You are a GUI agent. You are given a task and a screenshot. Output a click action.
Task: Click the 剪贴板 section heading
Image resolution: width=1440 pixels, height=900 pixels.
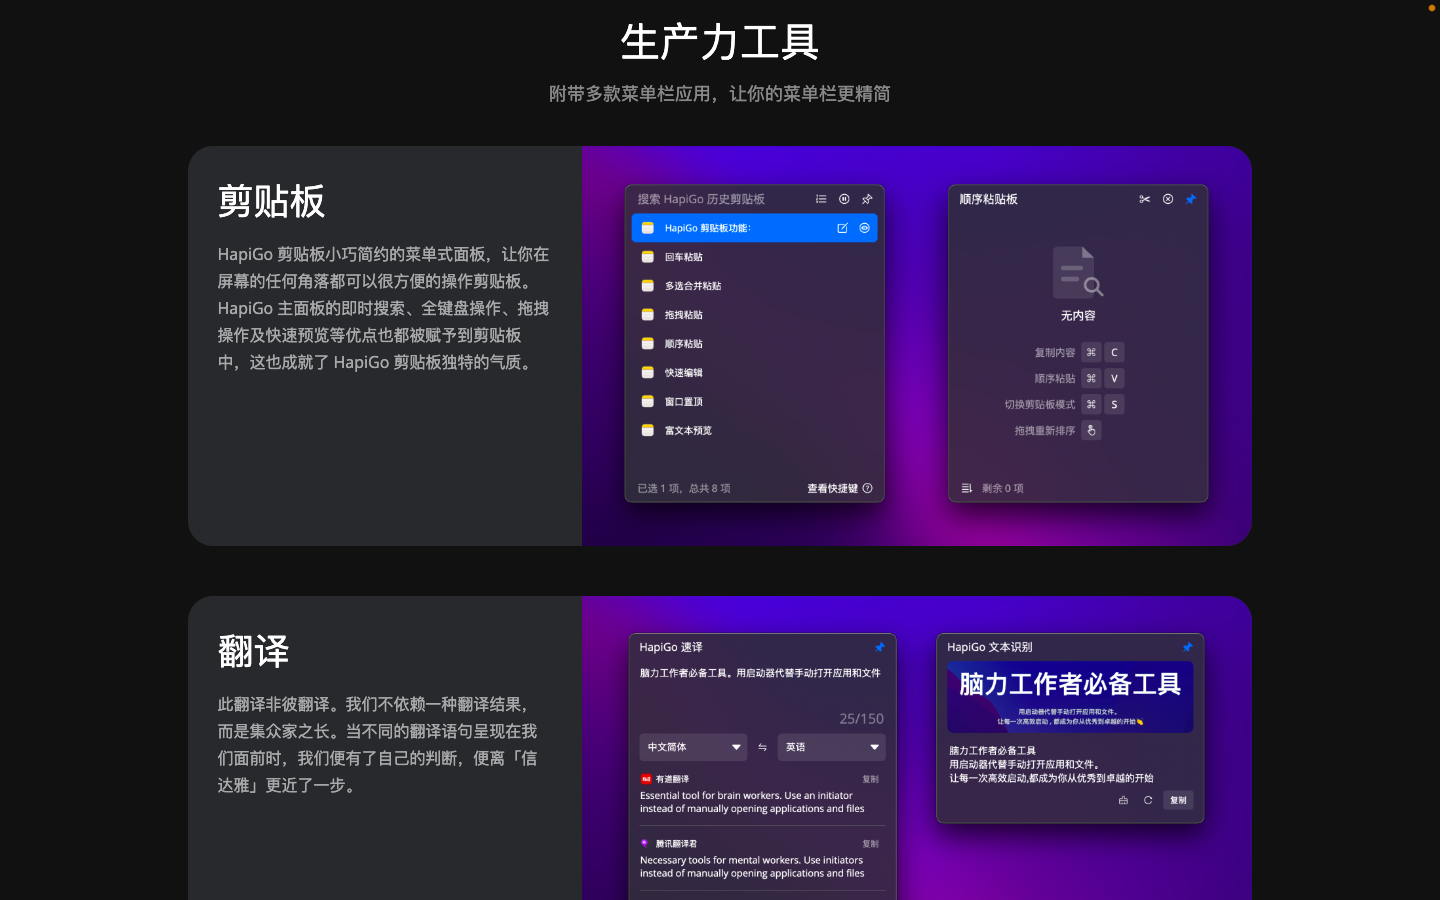tap(271, 201)
